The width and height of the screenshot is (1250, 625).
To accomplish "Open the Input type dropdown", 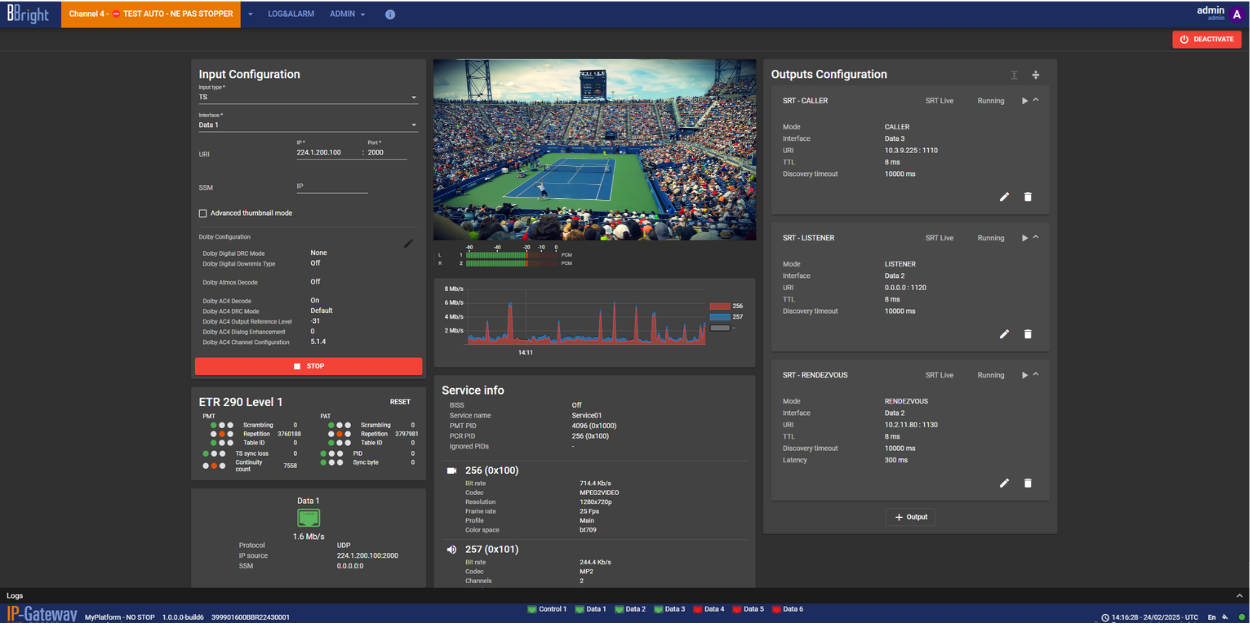I will pos(308,97).
